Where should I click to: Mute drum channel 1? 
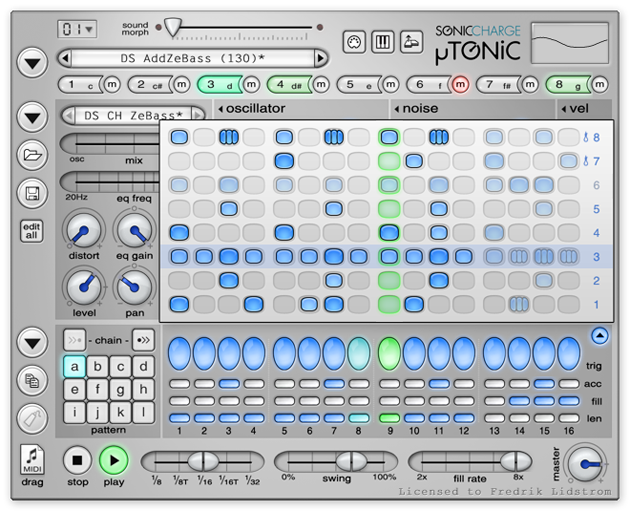point(112,84)
